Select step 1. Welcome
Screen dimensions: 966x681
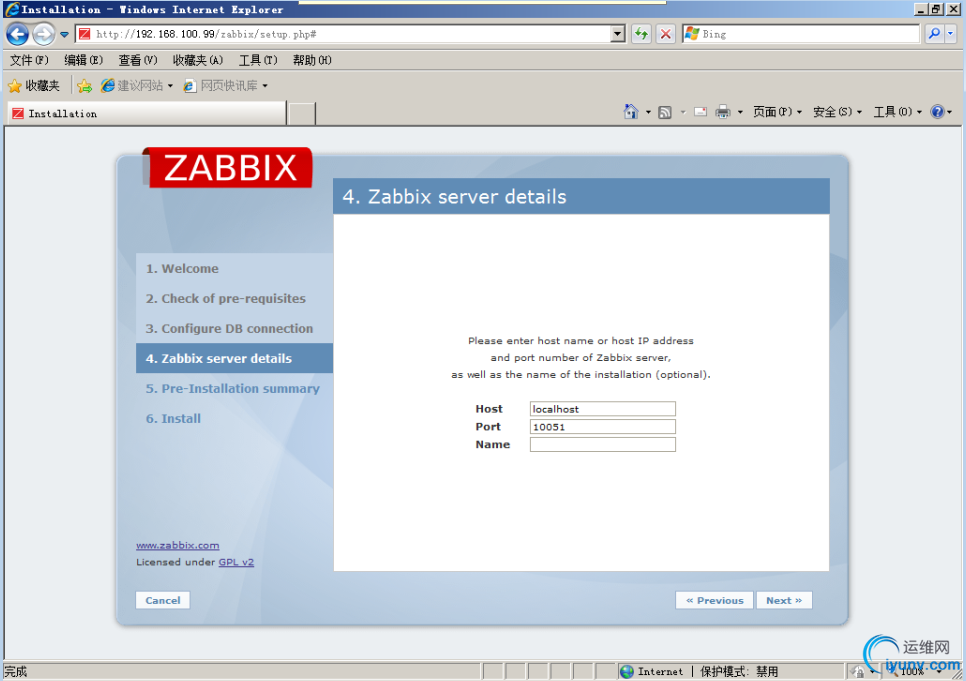pos(182,269)
